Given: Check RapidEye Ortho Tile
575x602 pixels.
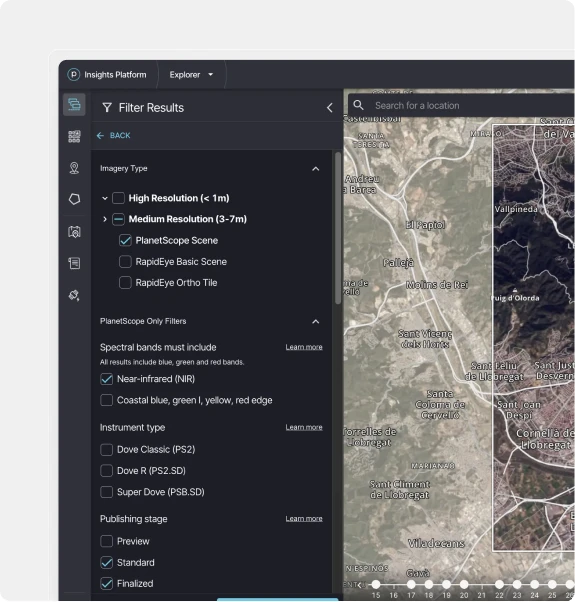Looking at the screenshot, I should [x=125, y=283].
